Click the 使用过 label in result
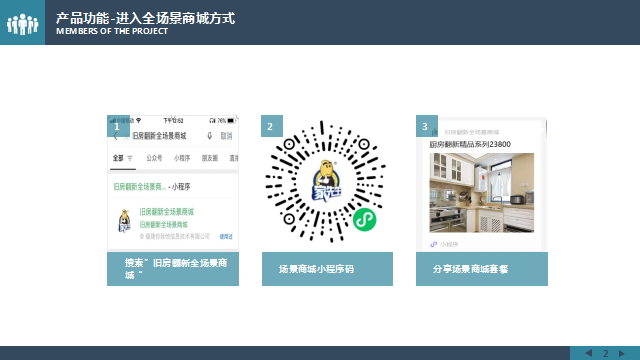 click(226, 237)
